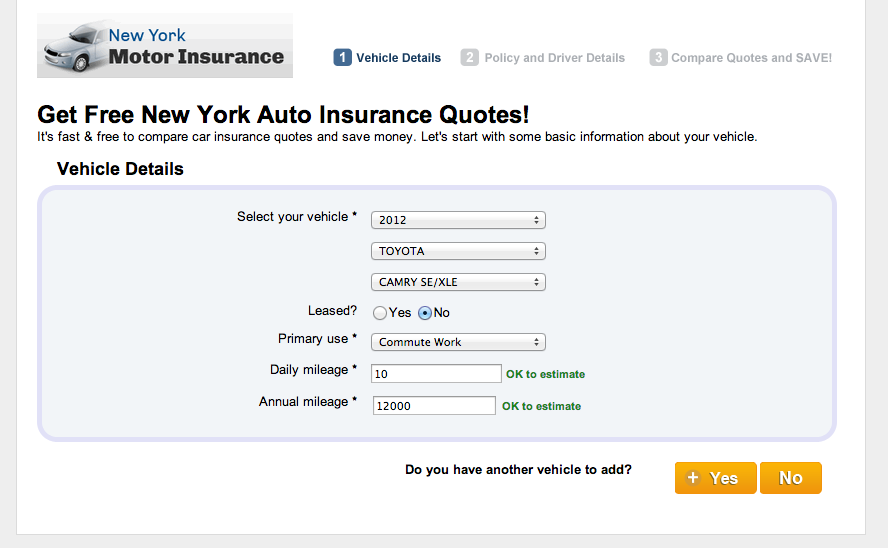Click Yes to add another vehicle
Screen dimensions: 888x548
pyautogui.click(x=715, y=478)
